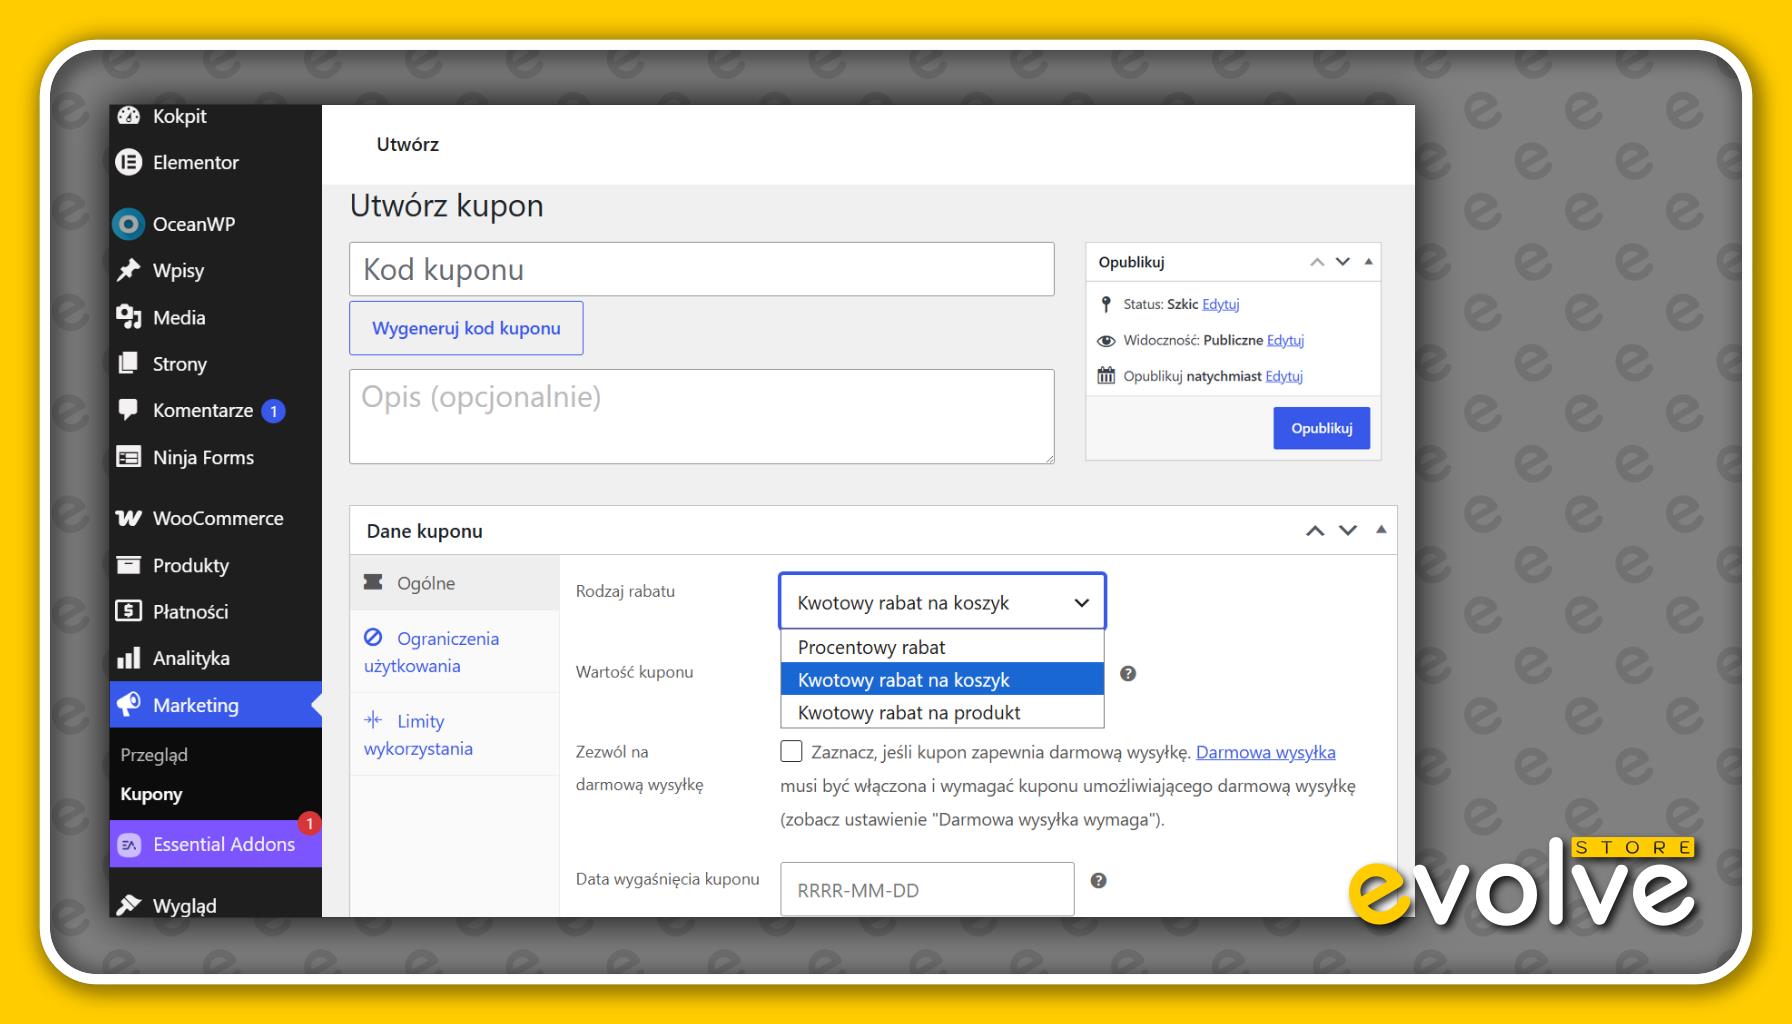
Task: Click the Ninja Forms icon
Action: [129, 457]
